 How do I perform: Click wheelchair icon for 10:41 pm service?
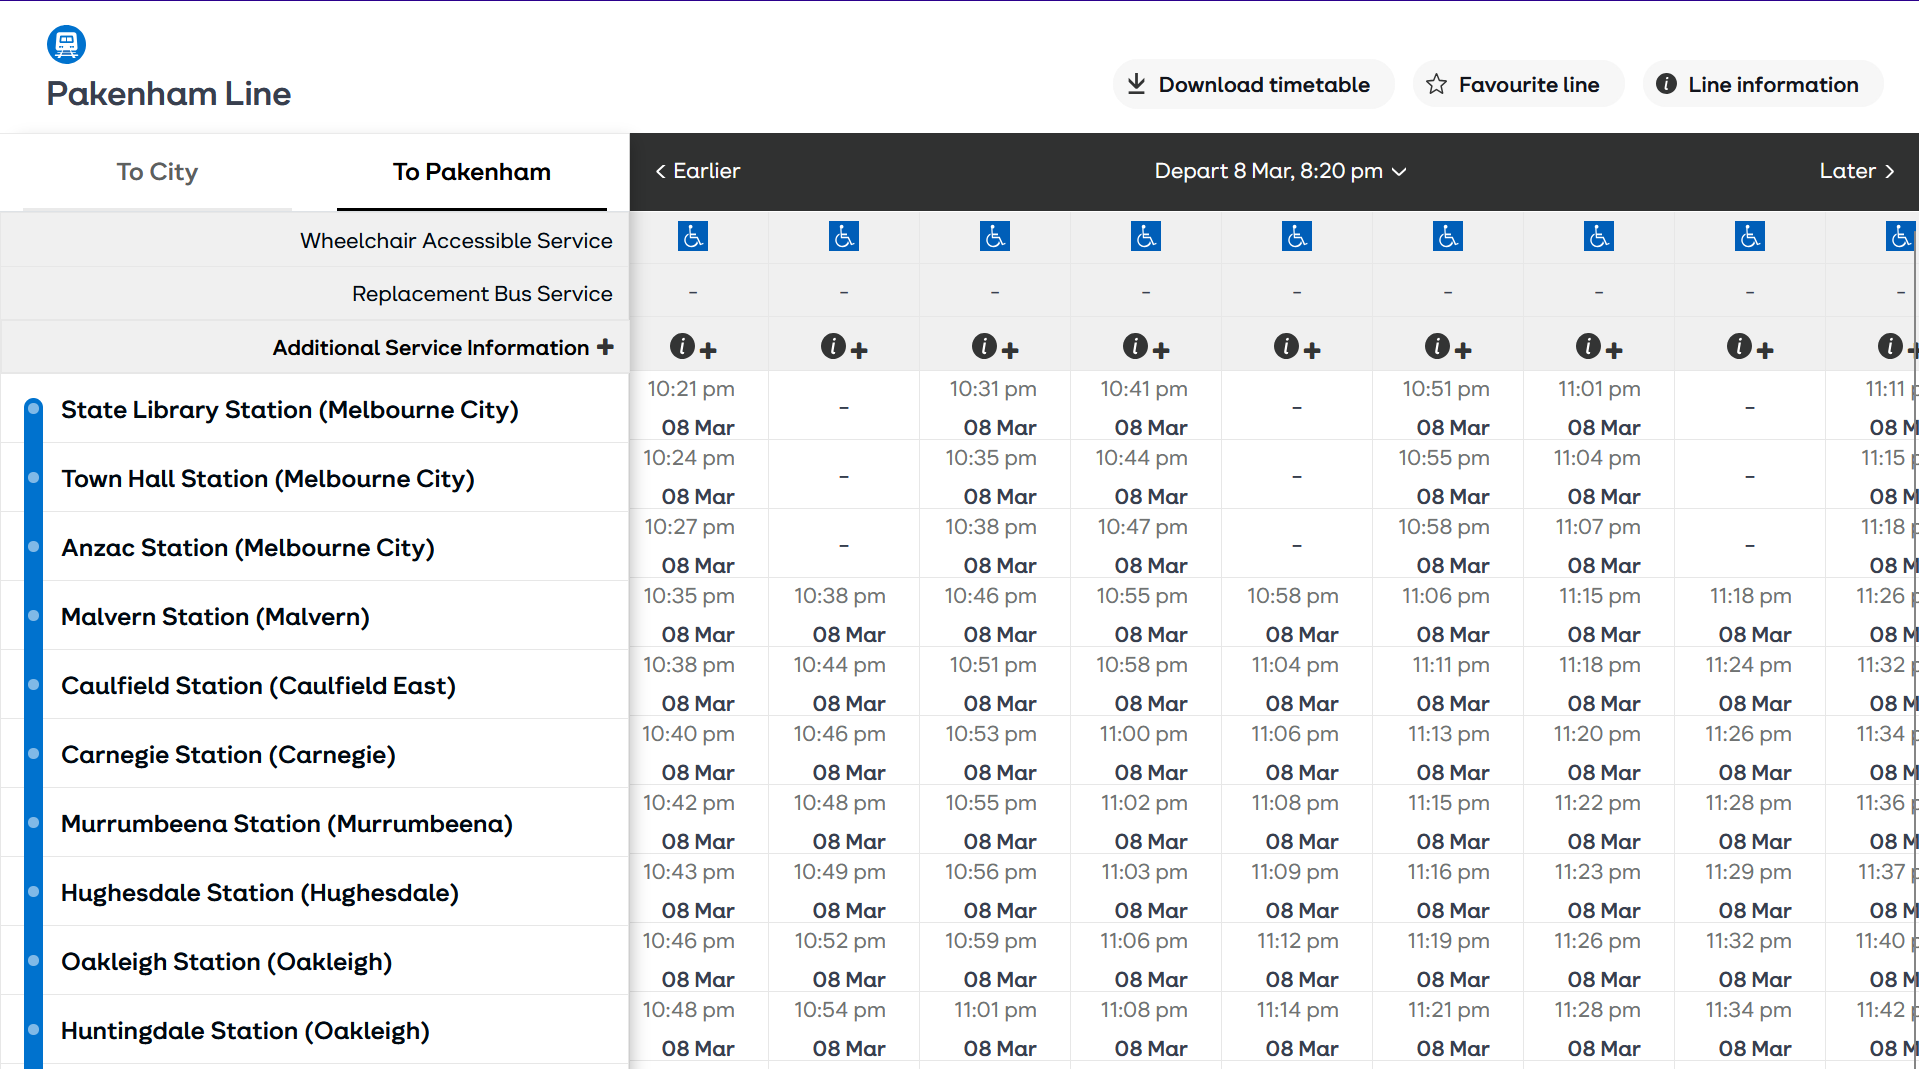pos(1146,237)
